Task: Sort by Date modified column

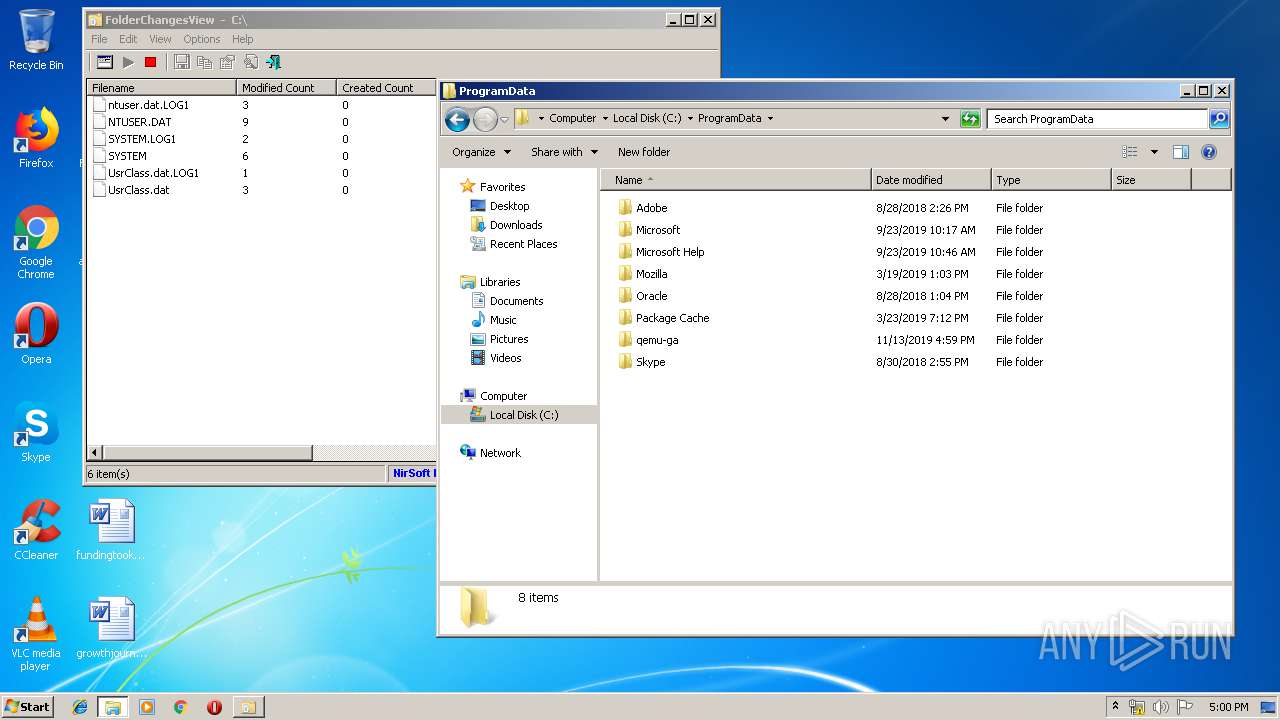Action: point(931,180)
